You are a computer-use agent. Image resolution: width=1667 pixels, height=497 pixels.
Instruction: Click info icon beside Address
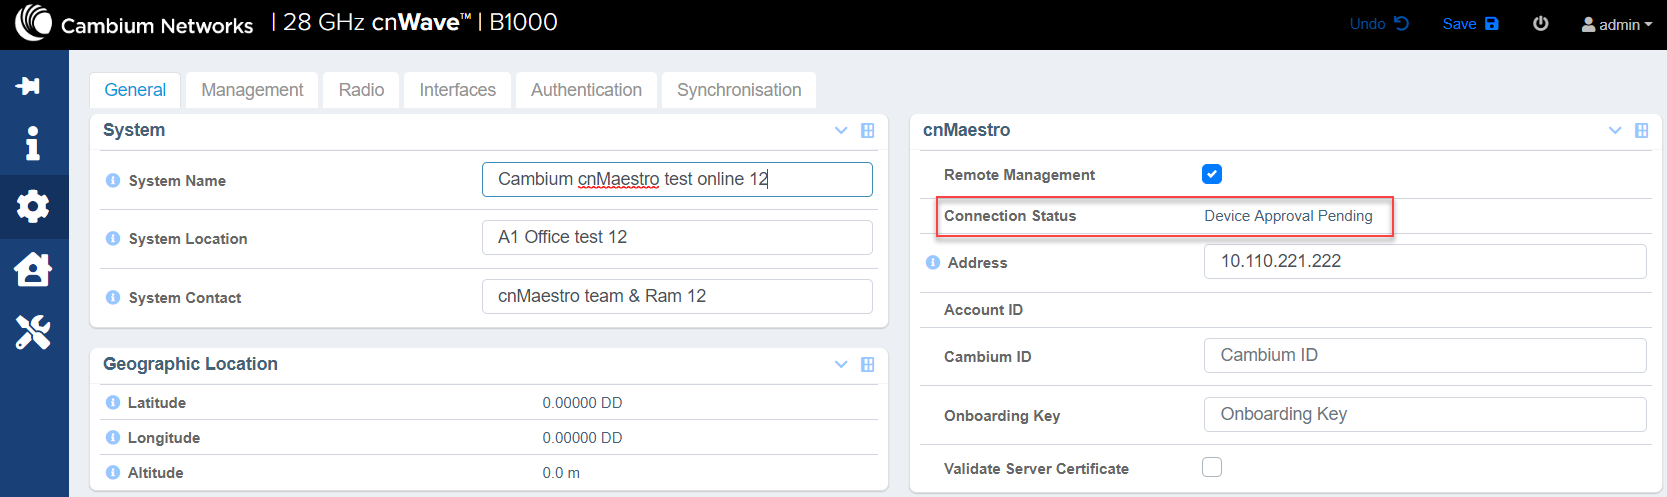(933, 263)
